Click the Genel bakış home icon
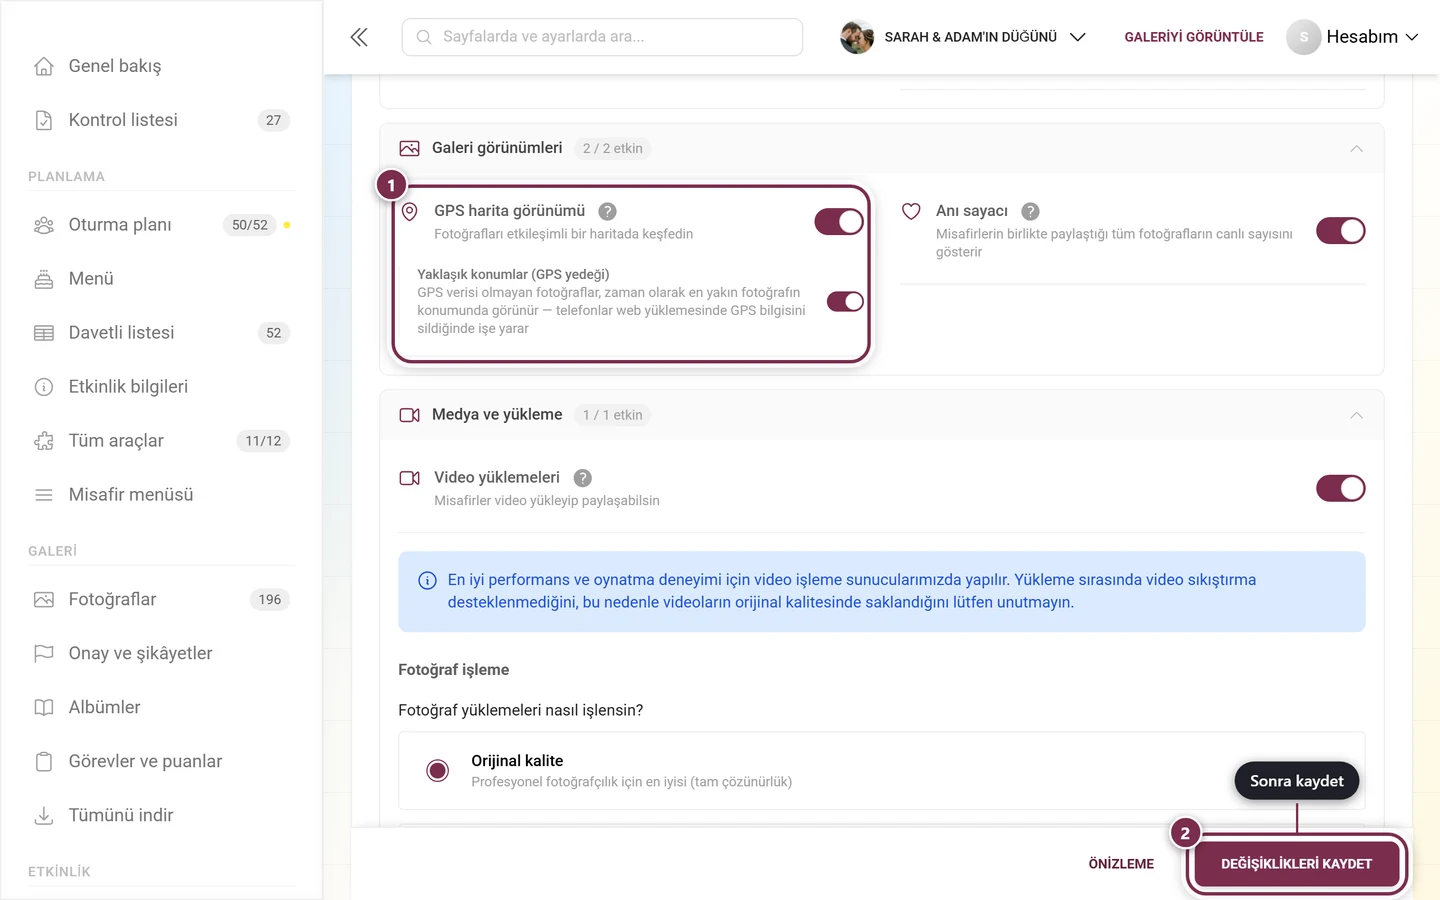Image resolution: width=1440 pixels, height=900 pixels. tap(44, 66)
